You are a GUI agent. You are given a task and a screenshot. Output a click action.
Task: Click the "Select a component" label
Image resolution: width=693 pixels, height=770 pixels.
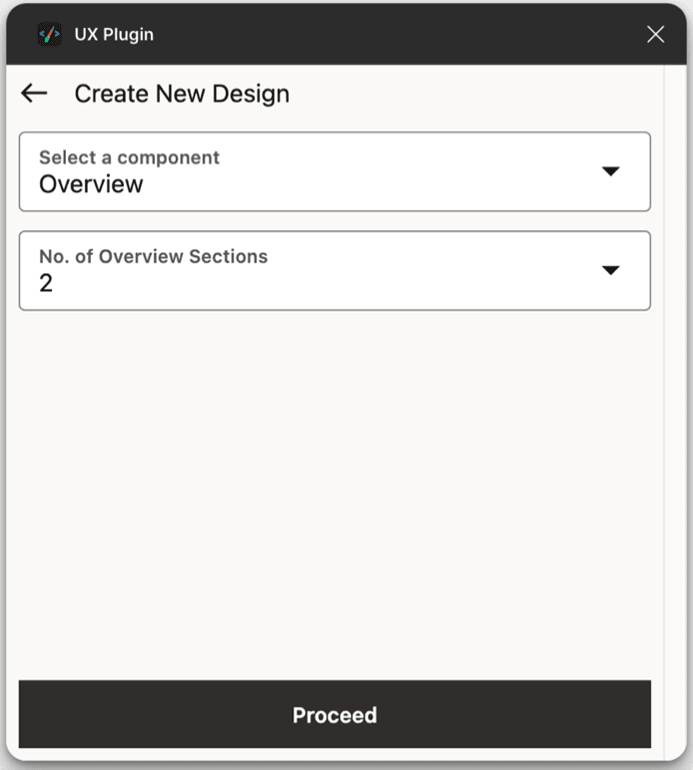click(129, 157)
